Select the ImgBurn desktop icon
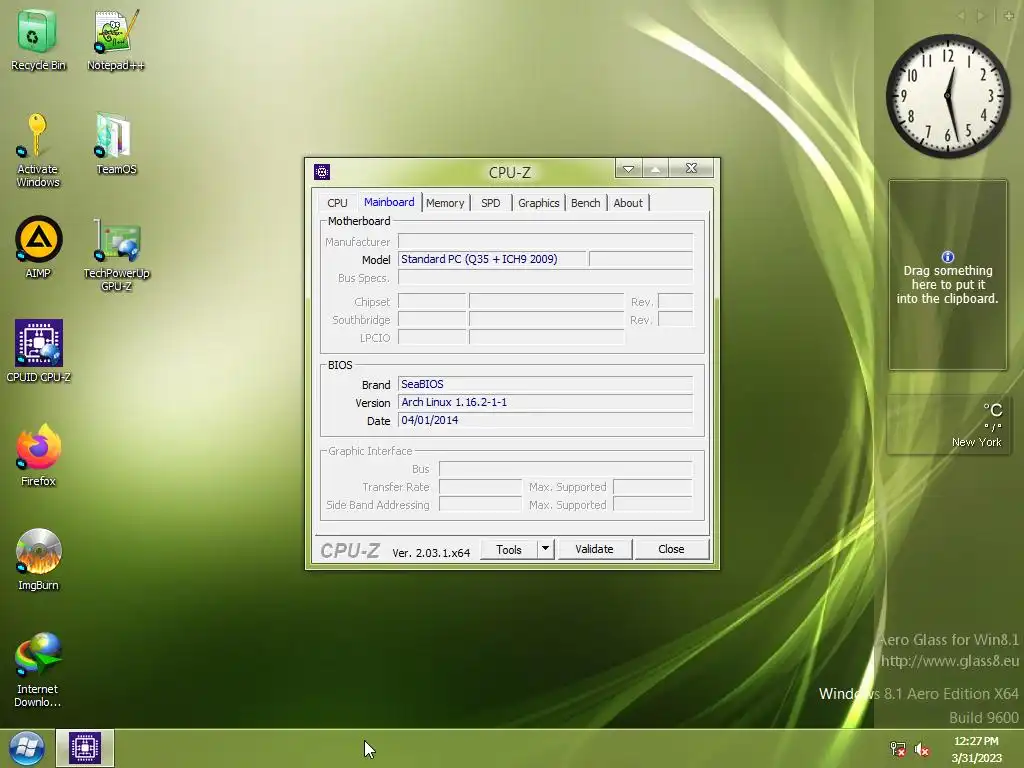The width and height of the screenshot is (1024, 768). click(38, 559)
